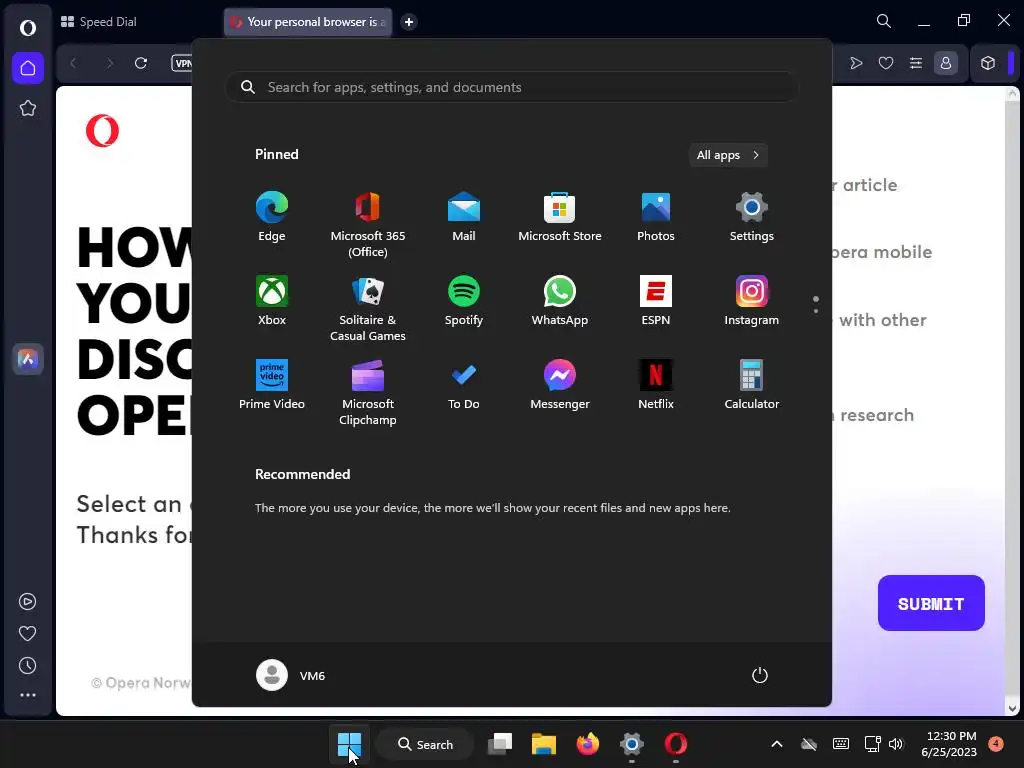This screenshot has height=768, width=1024.
Task: Open Opera Easy Setup sliders
Action: 916,63
